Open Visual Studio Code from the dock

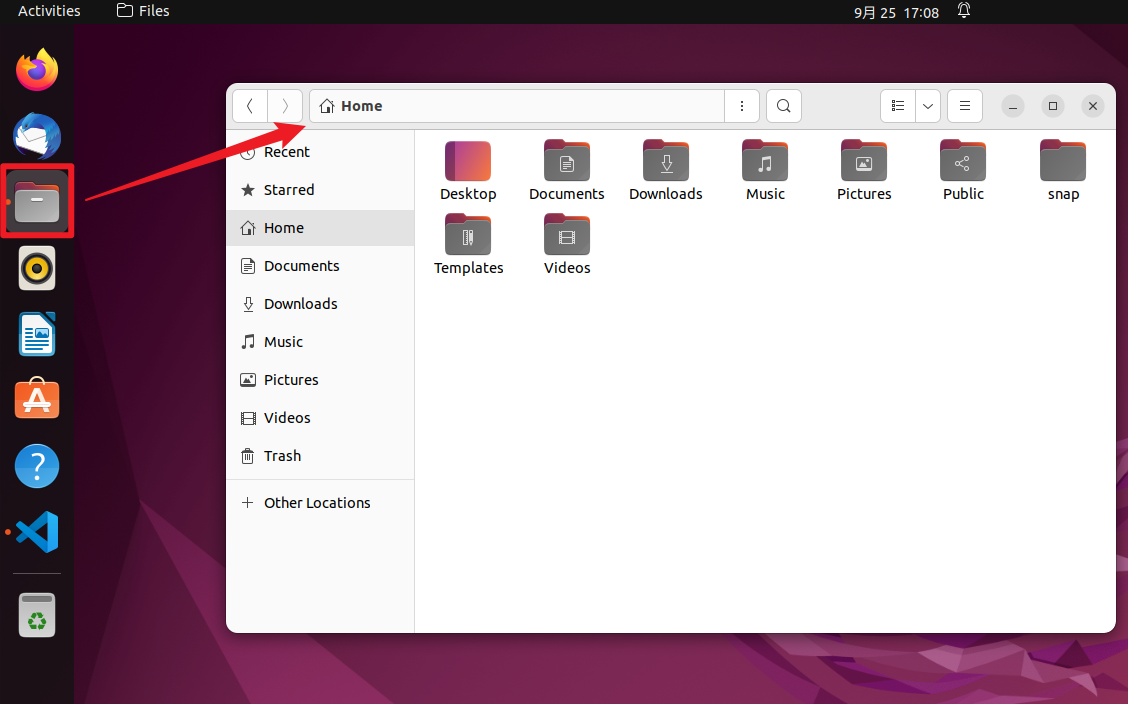tap(36, 532)
